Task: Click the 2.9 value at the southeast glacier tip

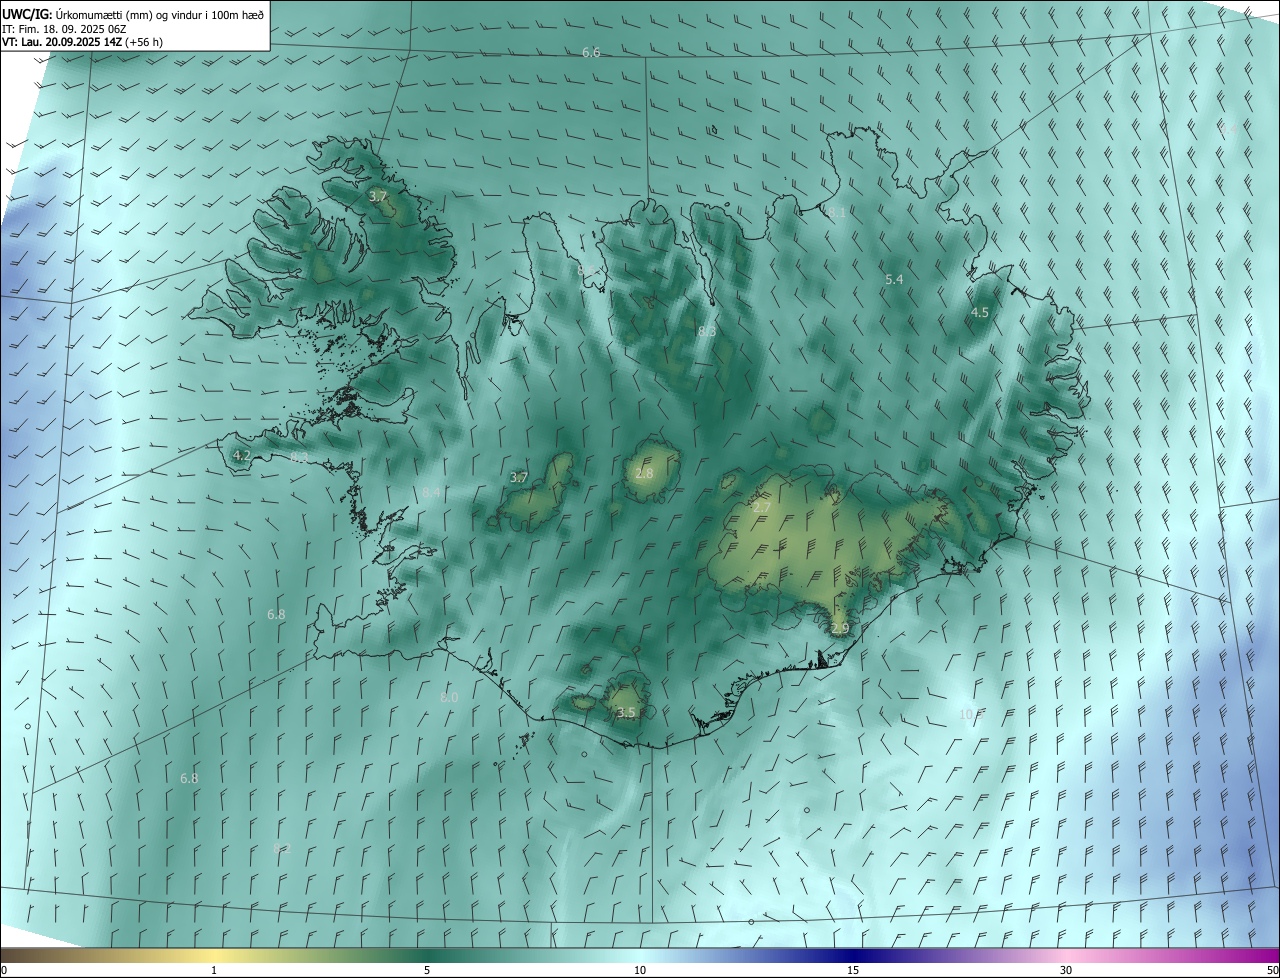Action: click(840, 628)
